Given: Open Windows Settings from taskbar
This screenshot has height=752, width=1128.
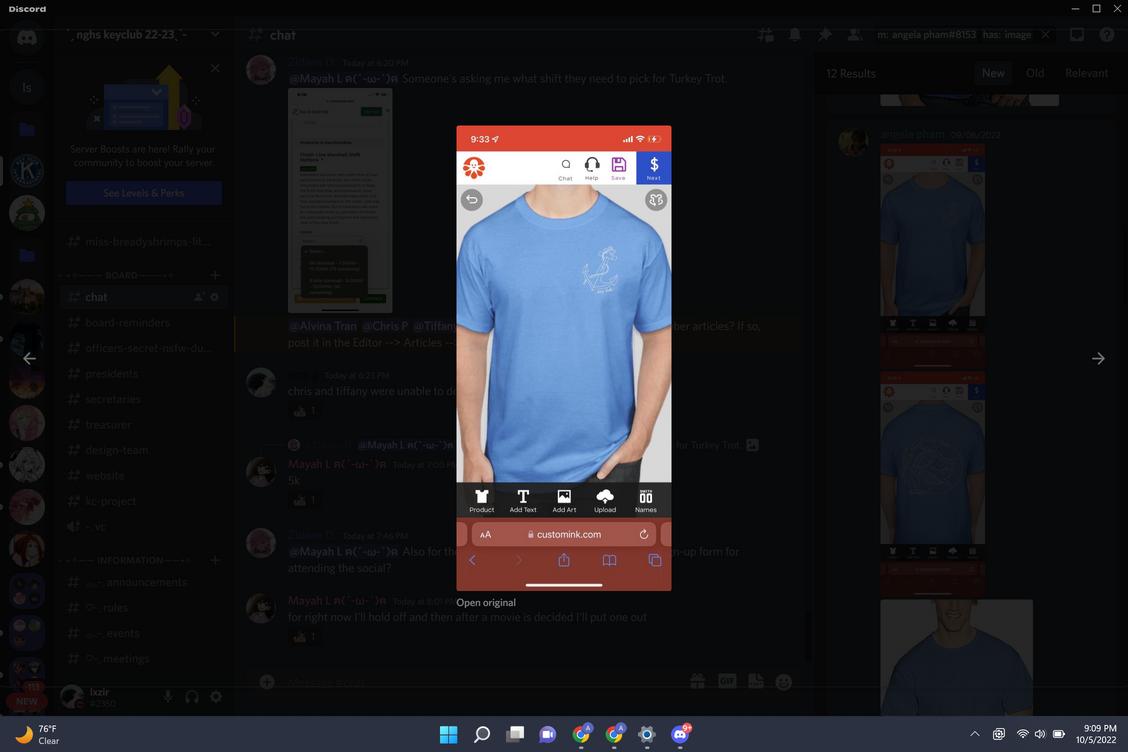Looking at the screenshot, I should (647, 734).
